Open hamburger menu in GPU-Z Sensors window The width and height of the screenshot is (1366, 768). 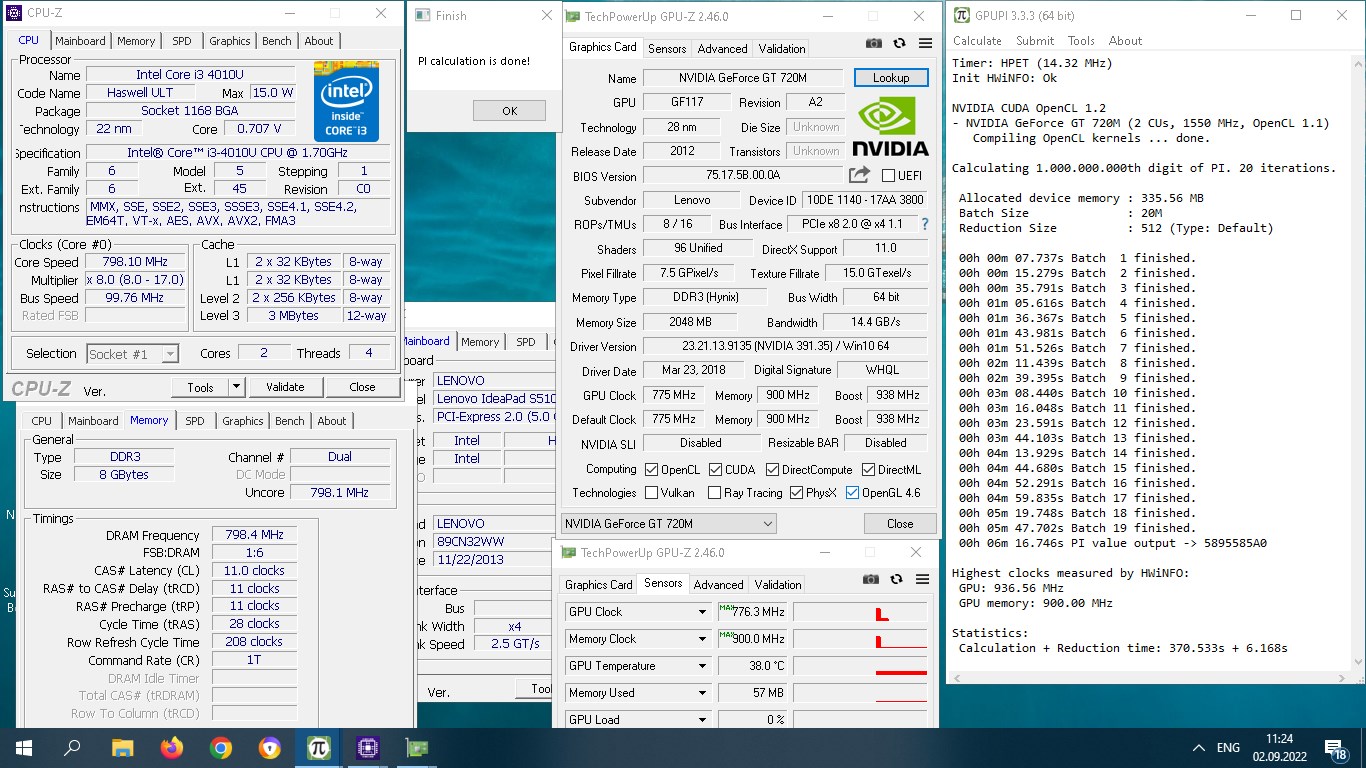pos(921,580)
